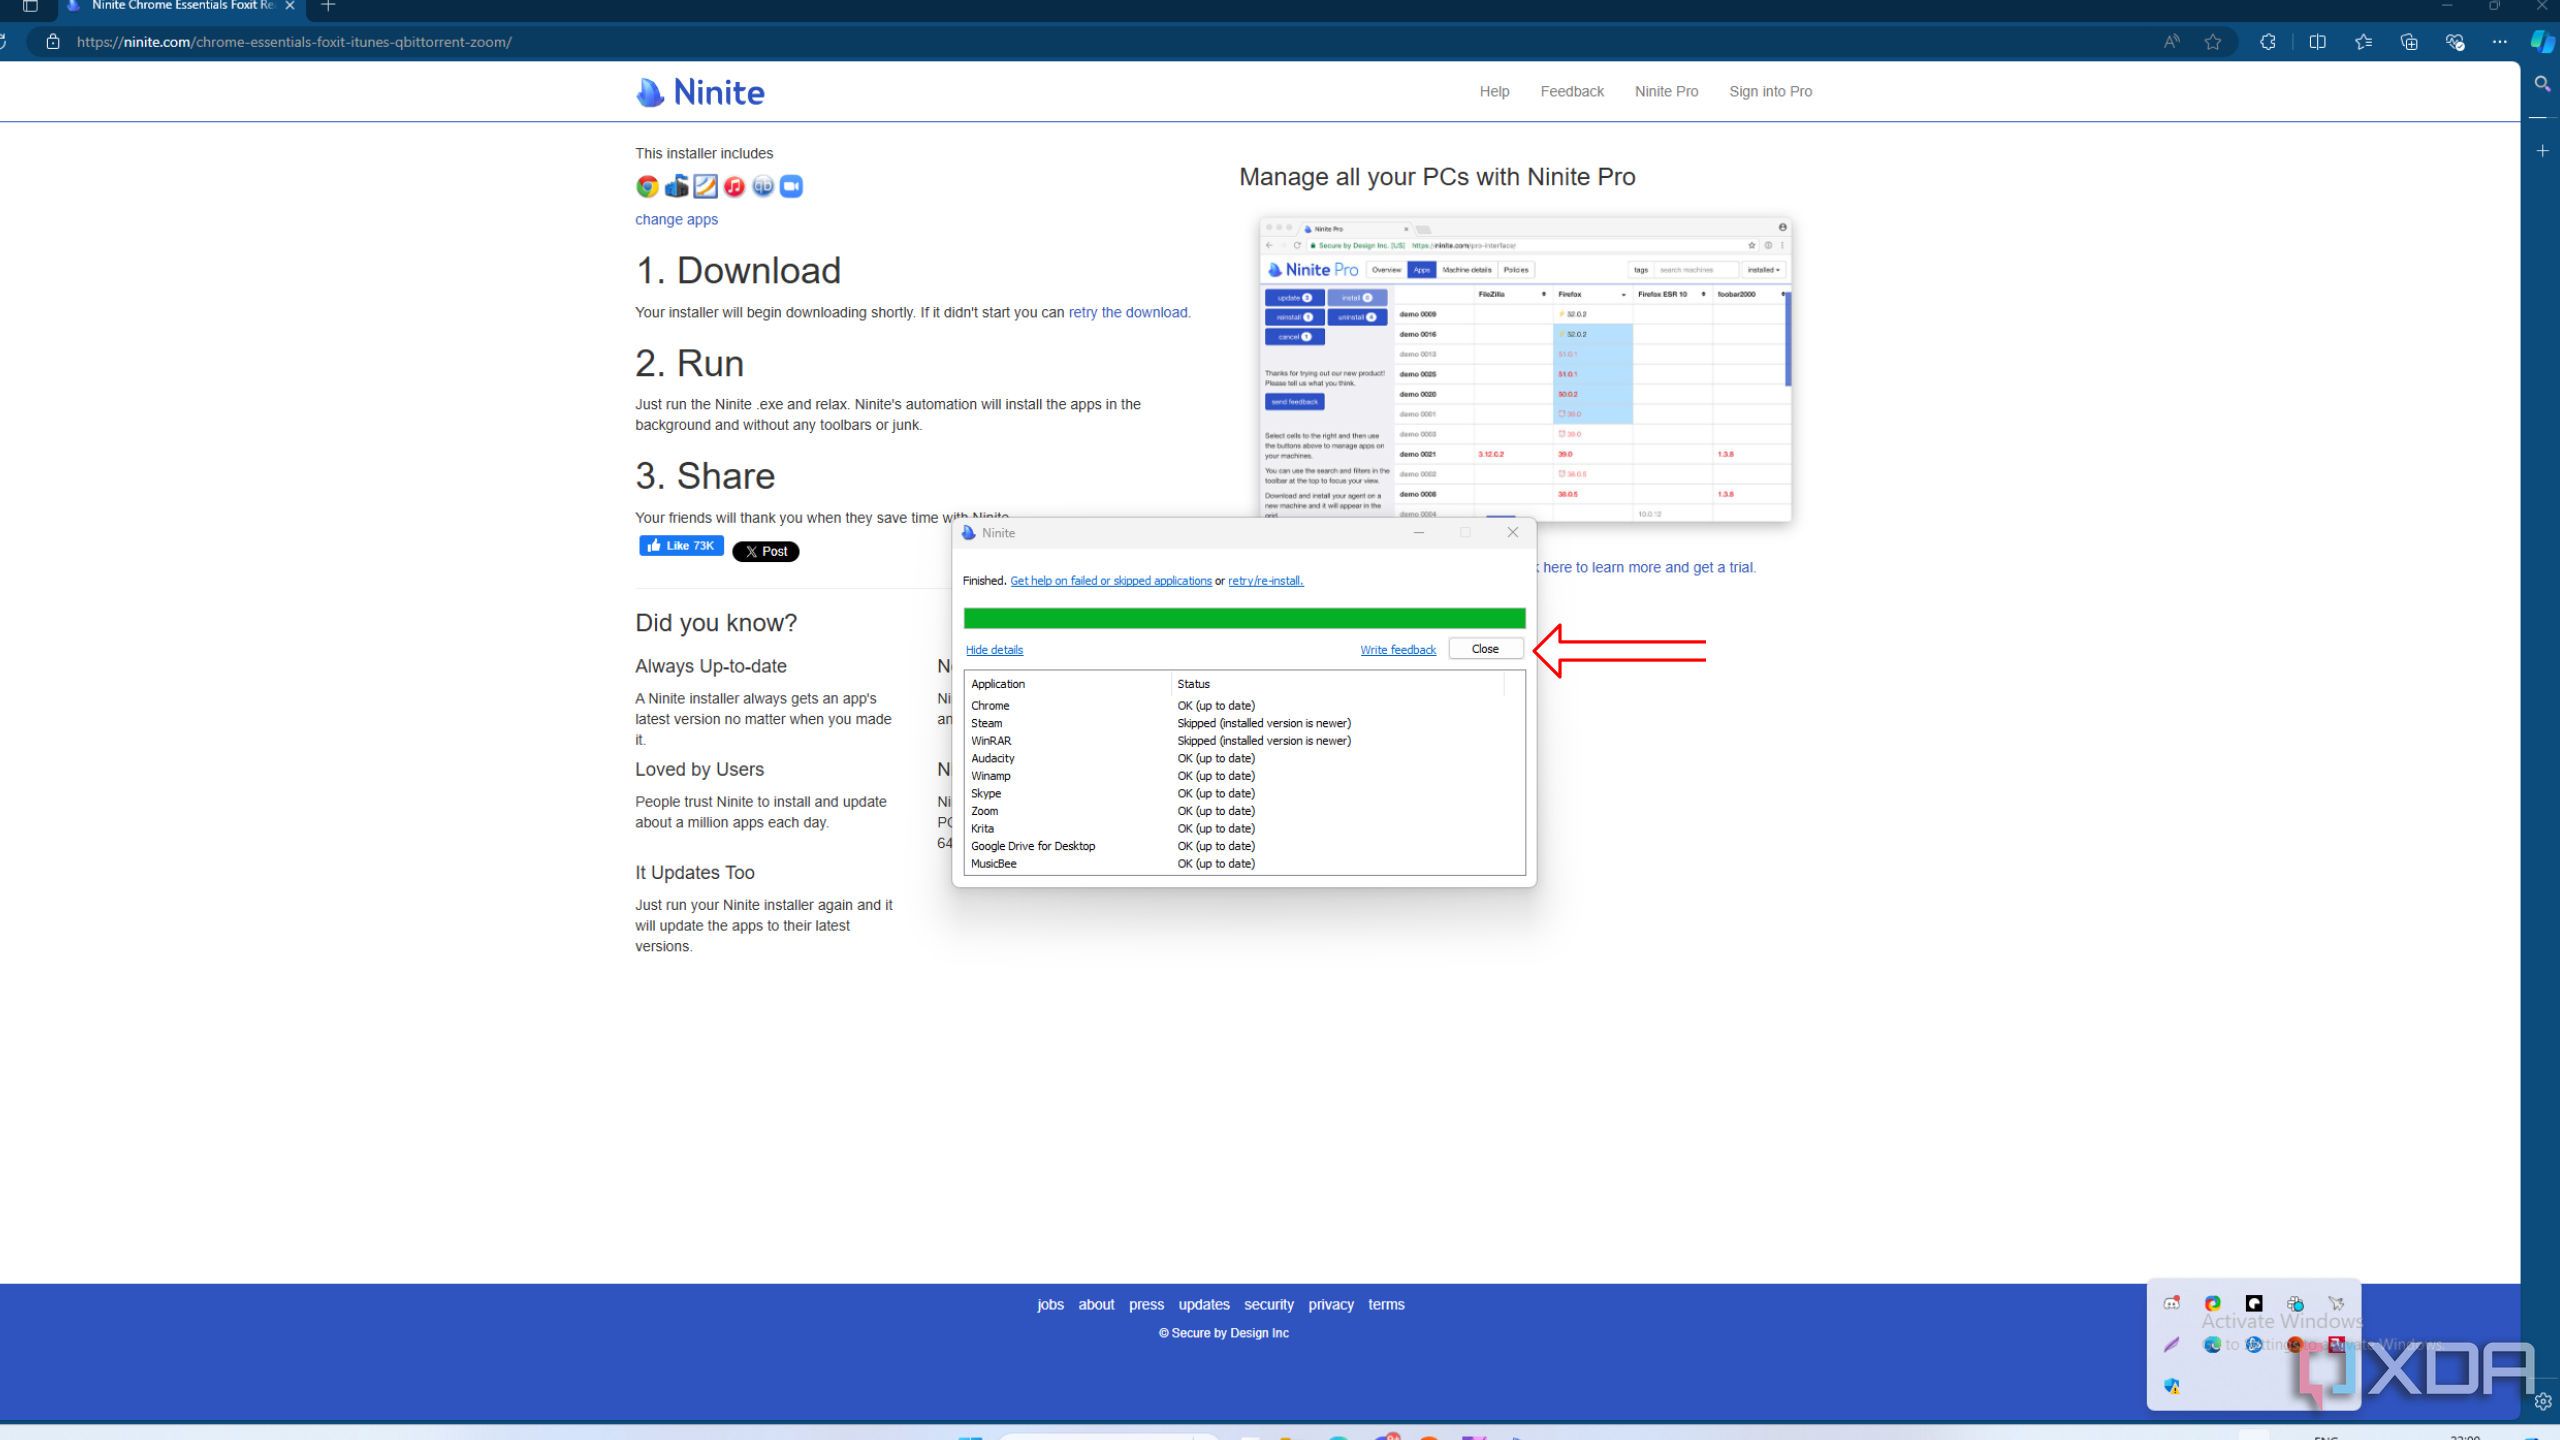Click the Foxit PDF icon in header bar
This screenshot has width=2560, height=1440.
(705, 186)
